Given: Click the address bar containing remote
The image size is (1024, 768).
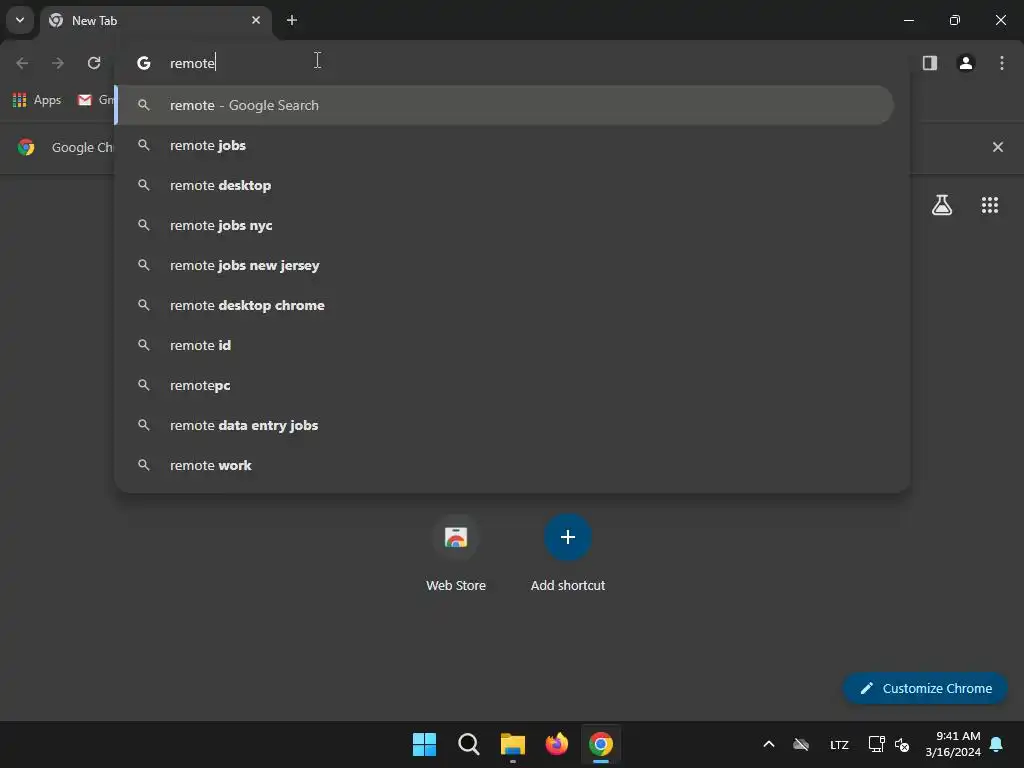Looking at the screenshot, I should coord(512,63).
